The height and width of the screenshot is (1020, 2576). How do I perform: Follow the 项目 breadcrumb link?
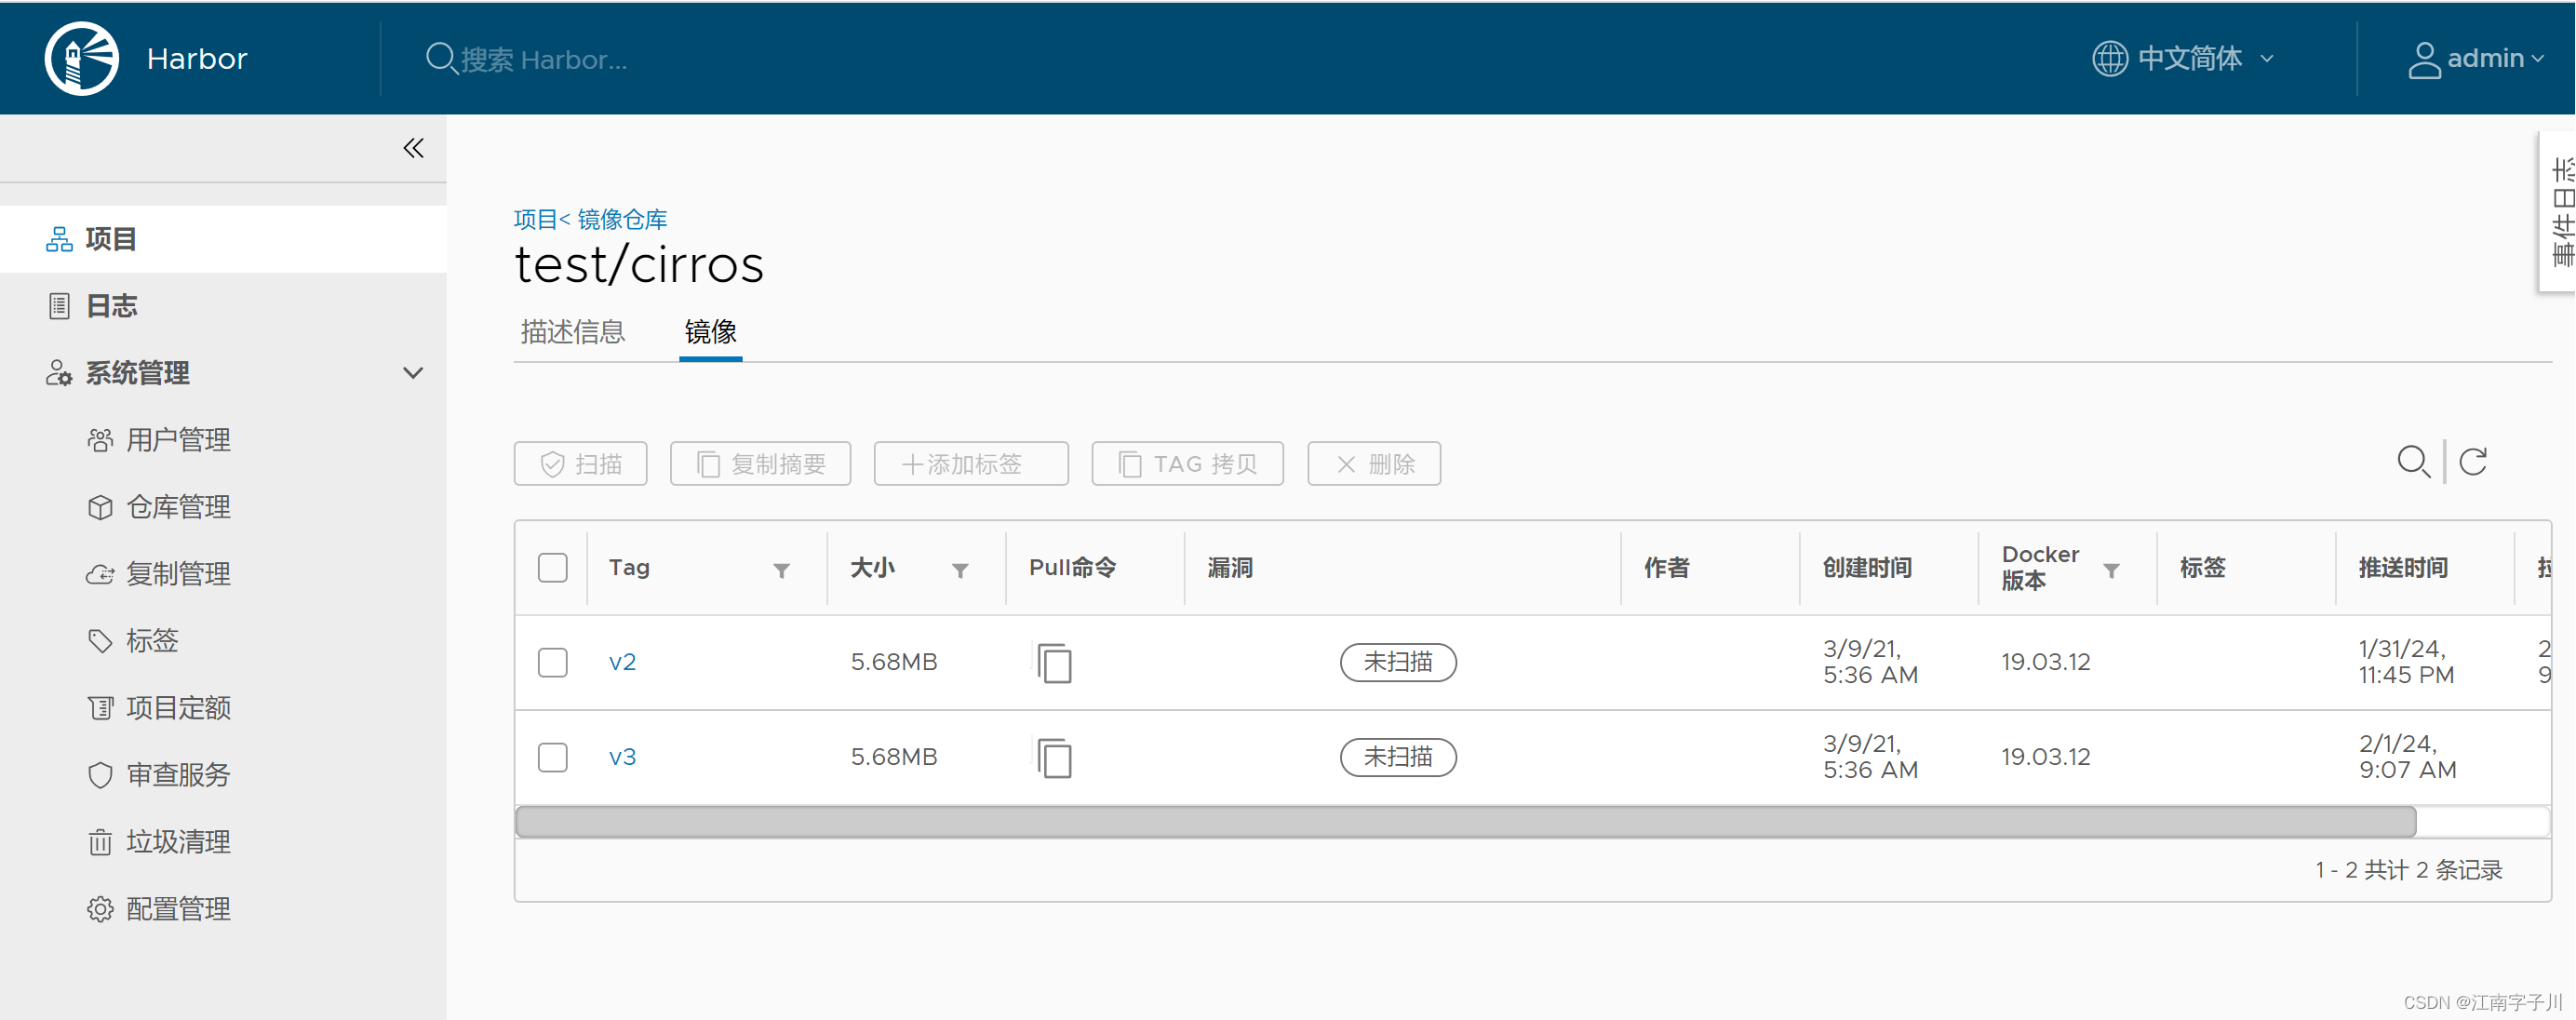[x=535, y=220]
